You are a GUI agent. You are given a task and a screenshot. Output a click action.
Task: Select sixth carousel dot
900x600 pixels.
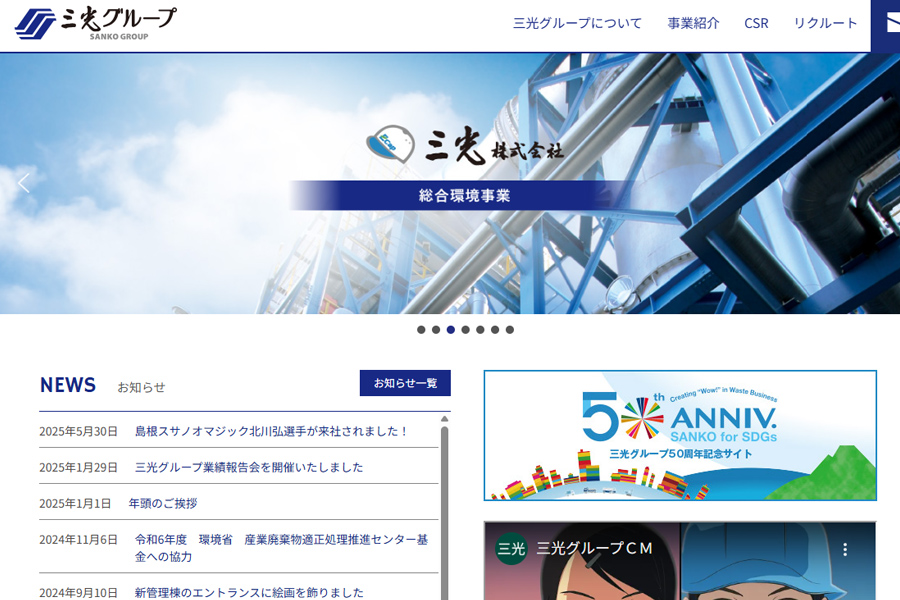[x=495, y=330]
